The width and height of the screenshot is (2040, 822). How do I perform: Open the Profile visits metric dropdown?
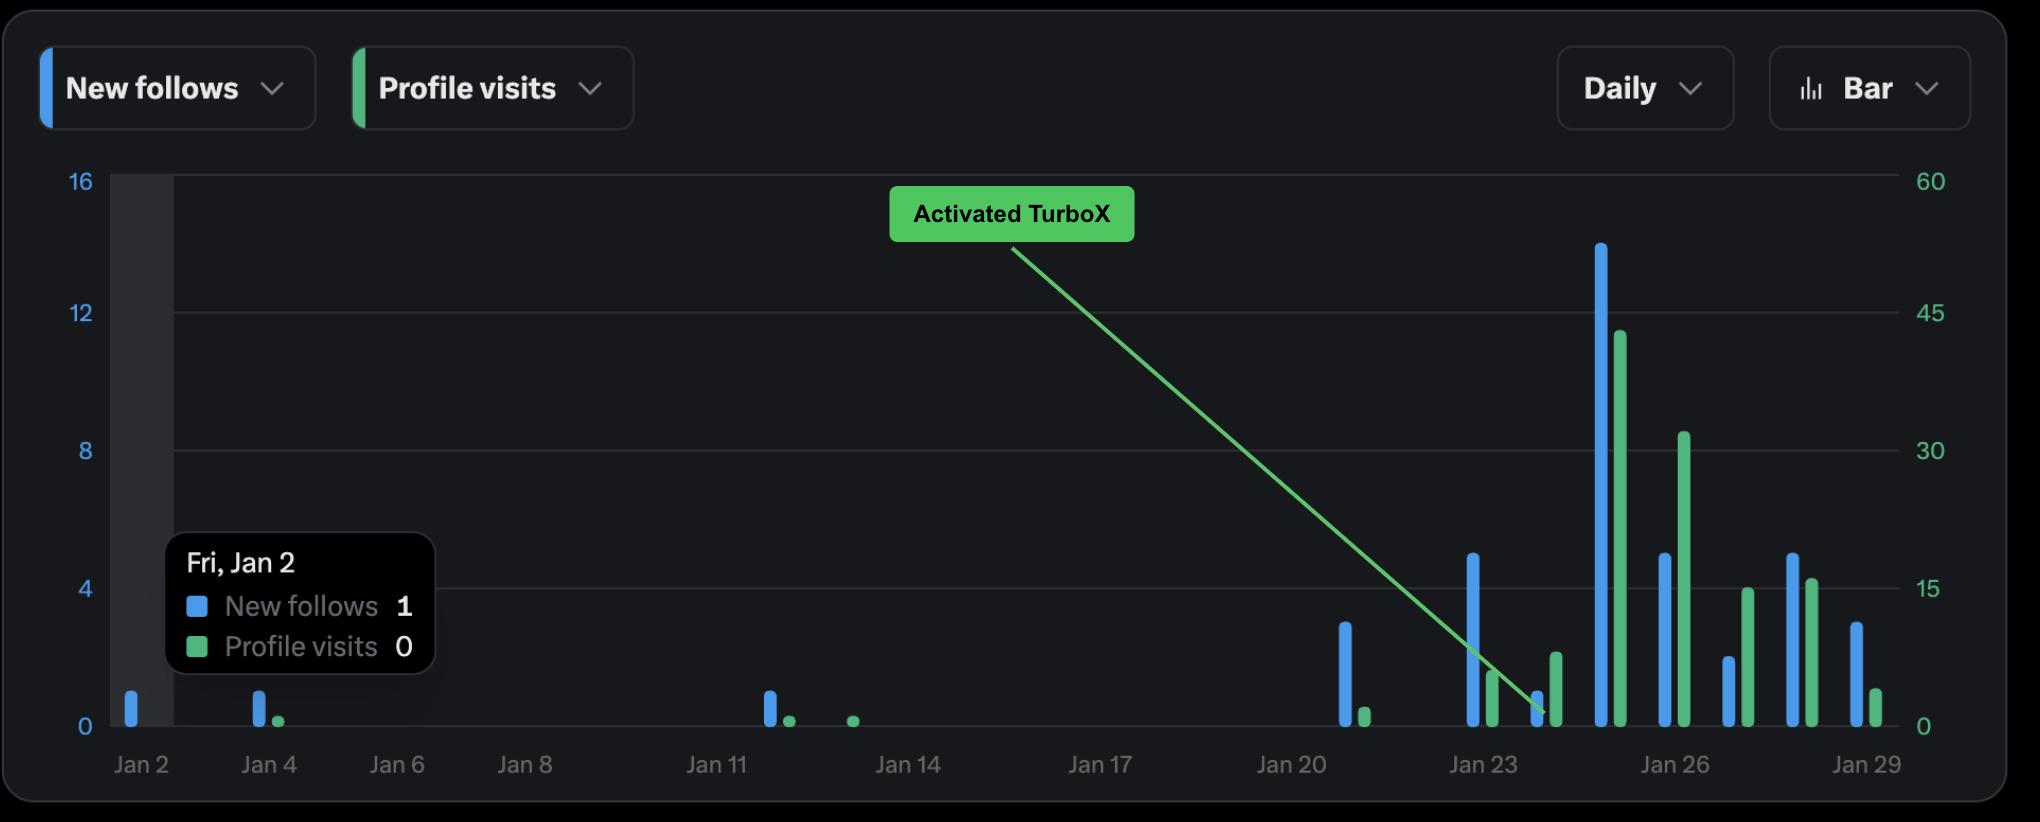coord(493,88)
